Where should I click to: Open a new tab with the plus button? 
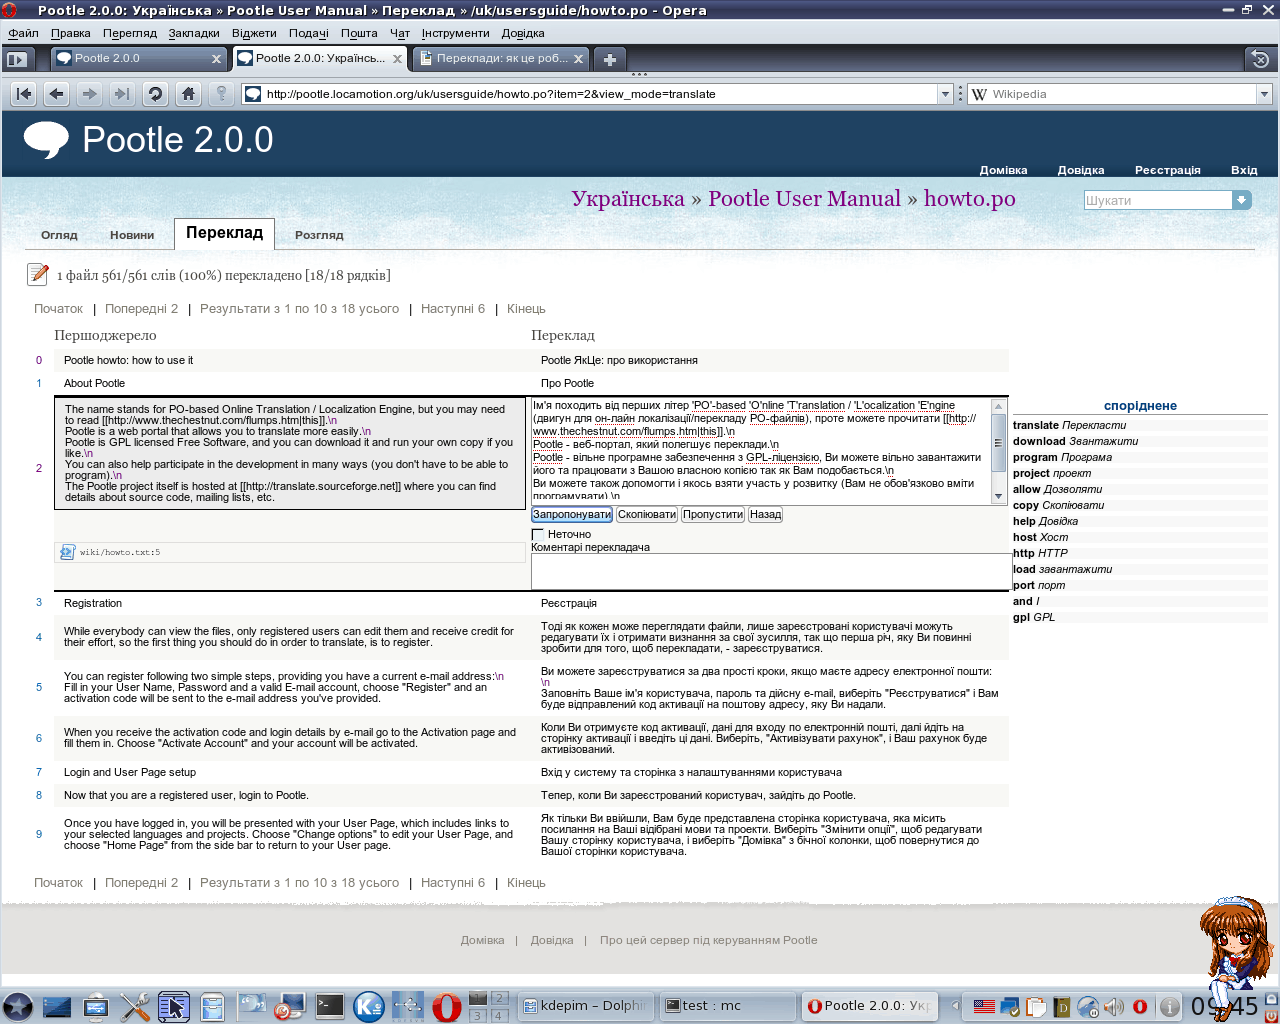(609, 59)
